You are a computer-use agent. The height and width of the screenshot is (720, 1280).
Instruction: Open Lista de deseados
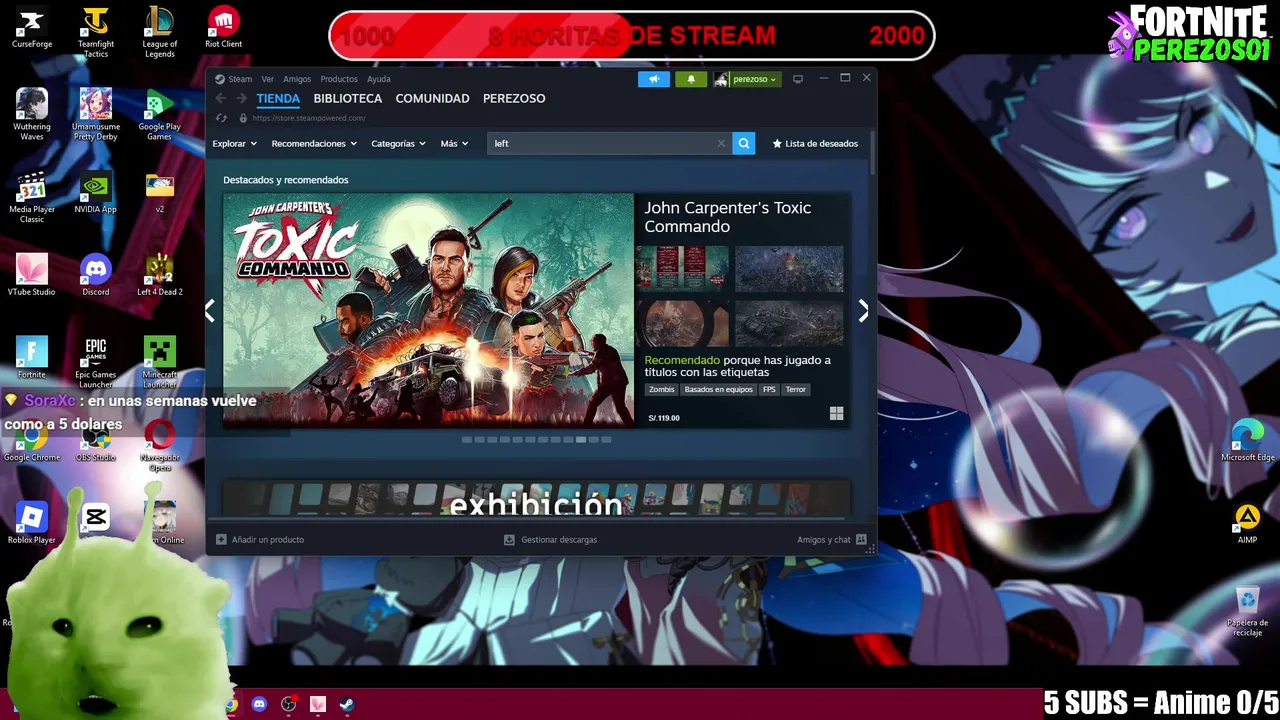click(x=815, y=143)
